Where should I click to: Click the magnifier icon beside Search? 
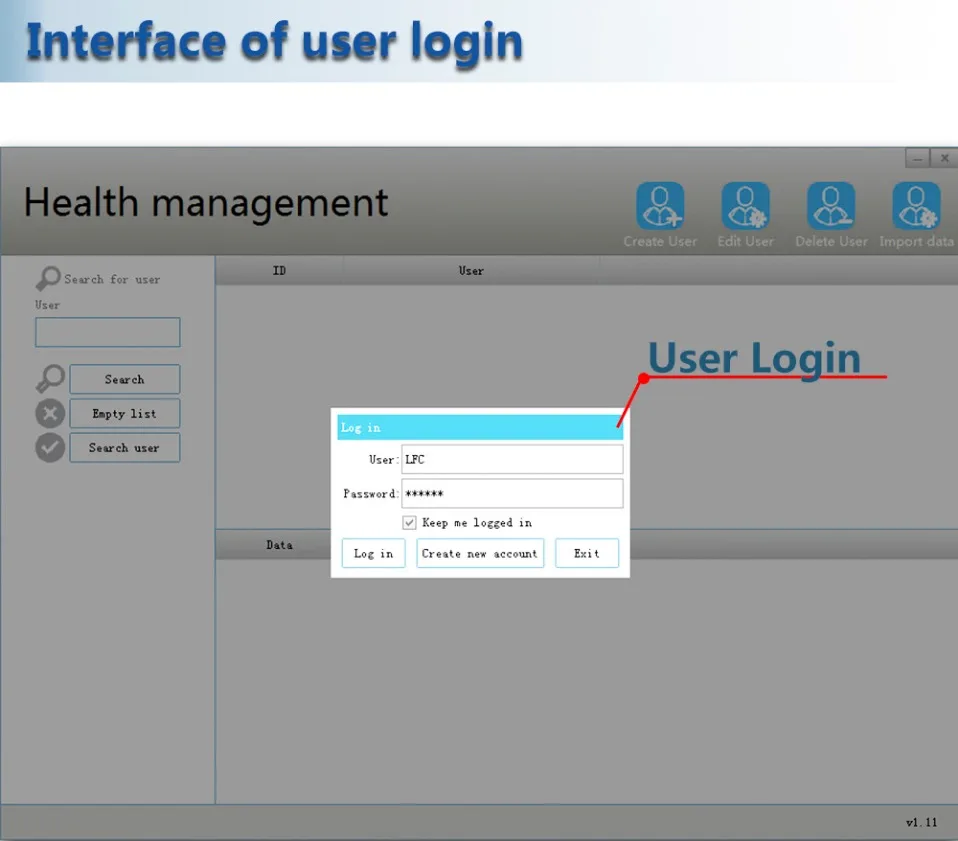coord(50,379)
